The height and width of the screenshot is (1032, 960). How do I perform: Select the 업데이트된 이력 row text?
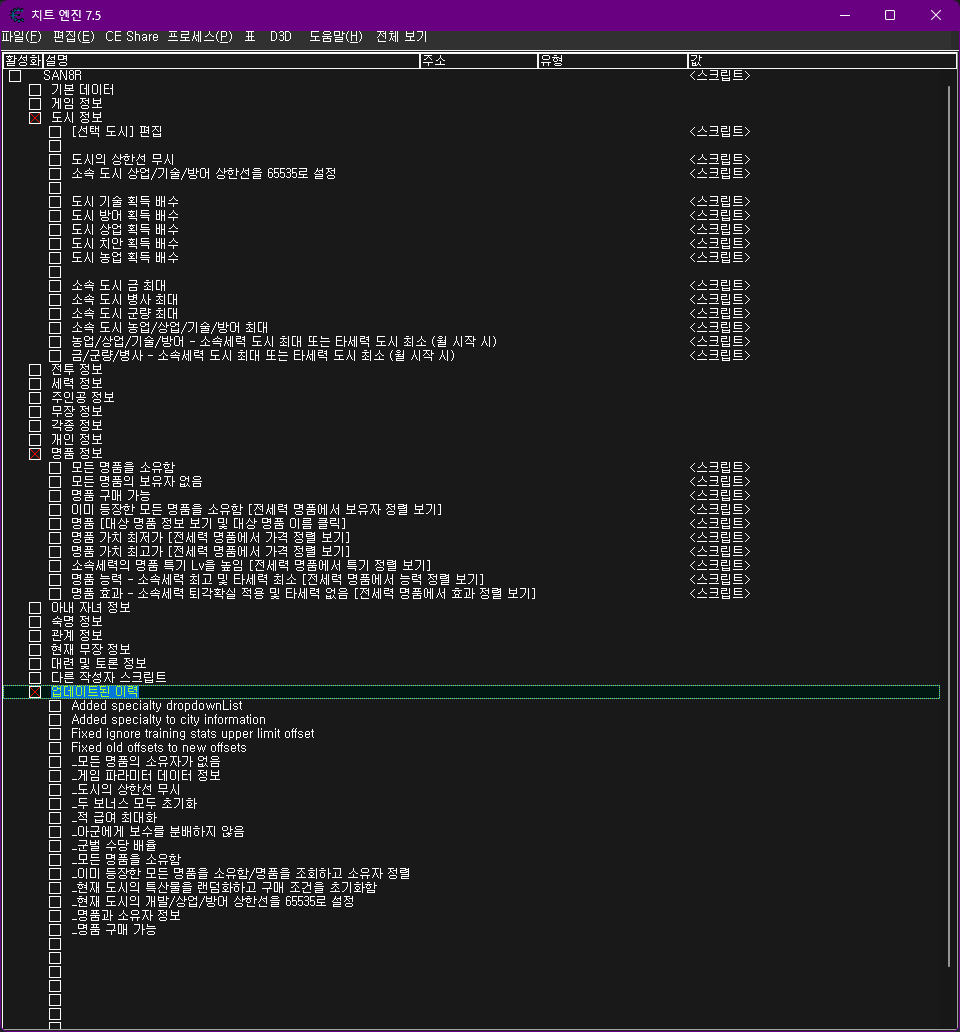[x=95, y=692]
